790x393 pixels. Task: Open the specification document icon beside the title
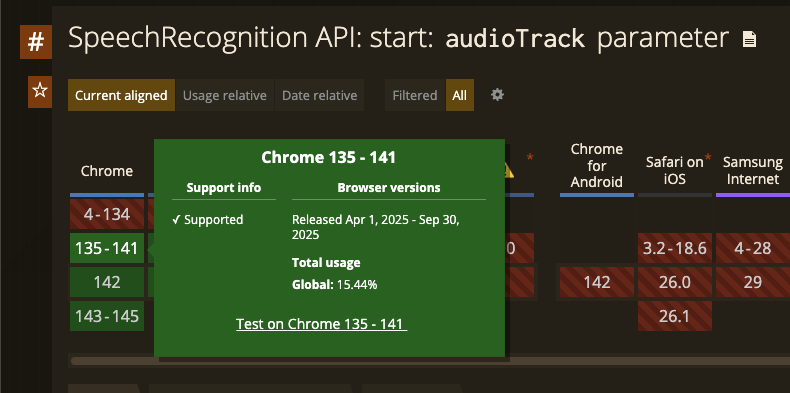click(749, 39)
